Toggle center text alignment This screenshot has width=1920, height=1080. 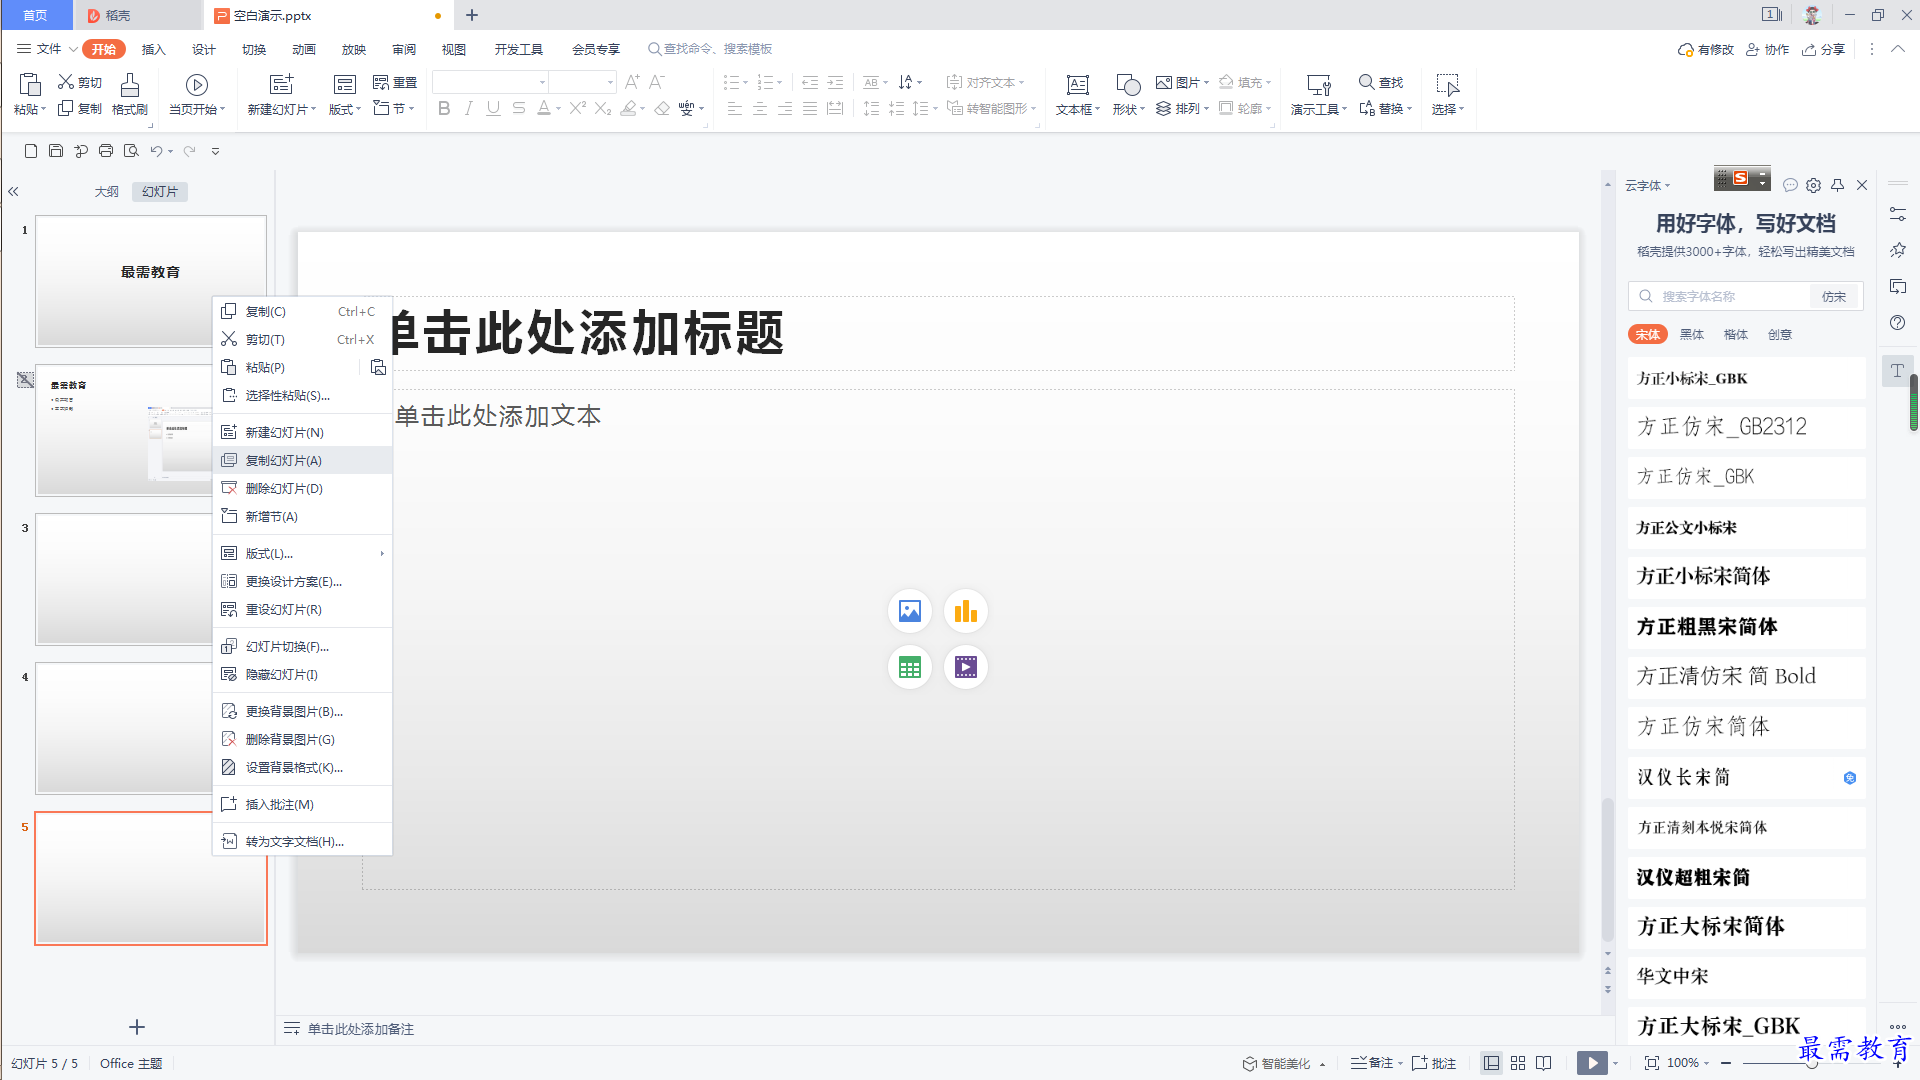tap(760, 108)
